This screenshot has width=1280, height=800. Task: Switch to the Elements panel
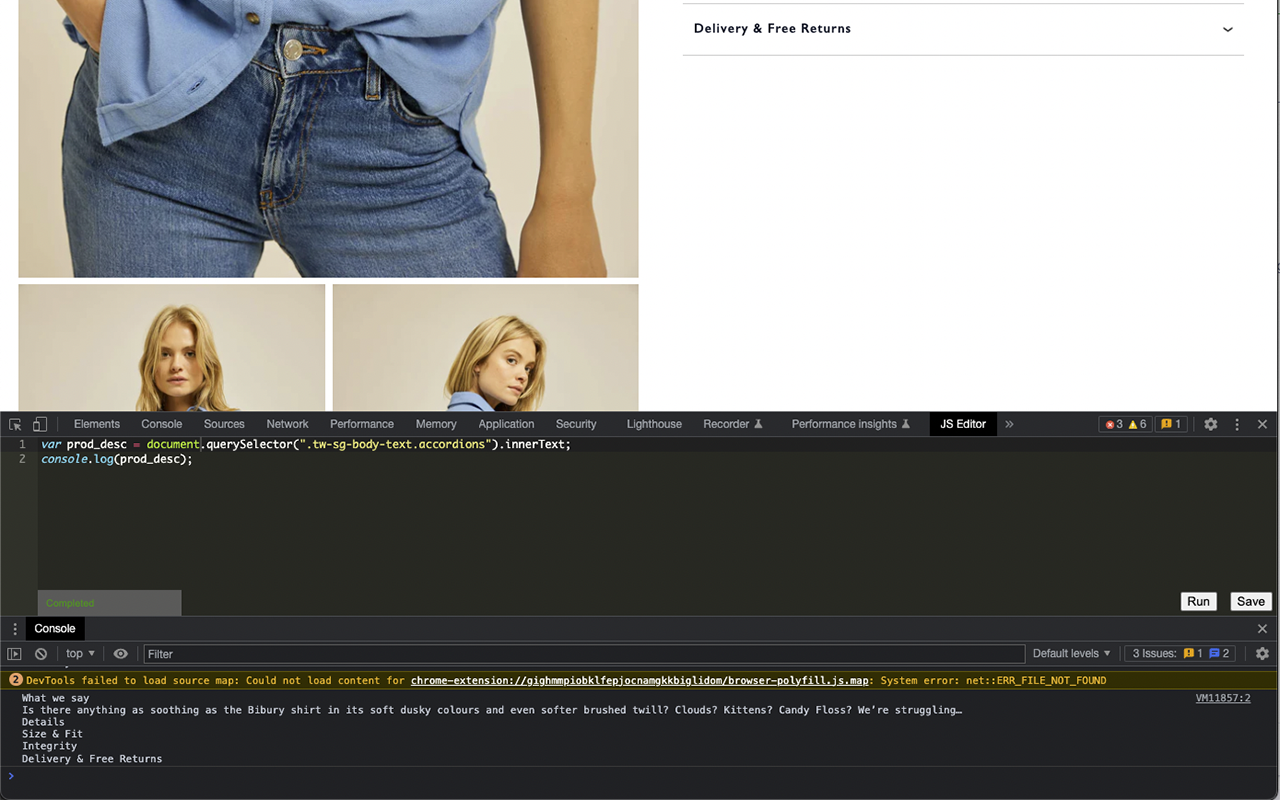click(x=96, y=423)
